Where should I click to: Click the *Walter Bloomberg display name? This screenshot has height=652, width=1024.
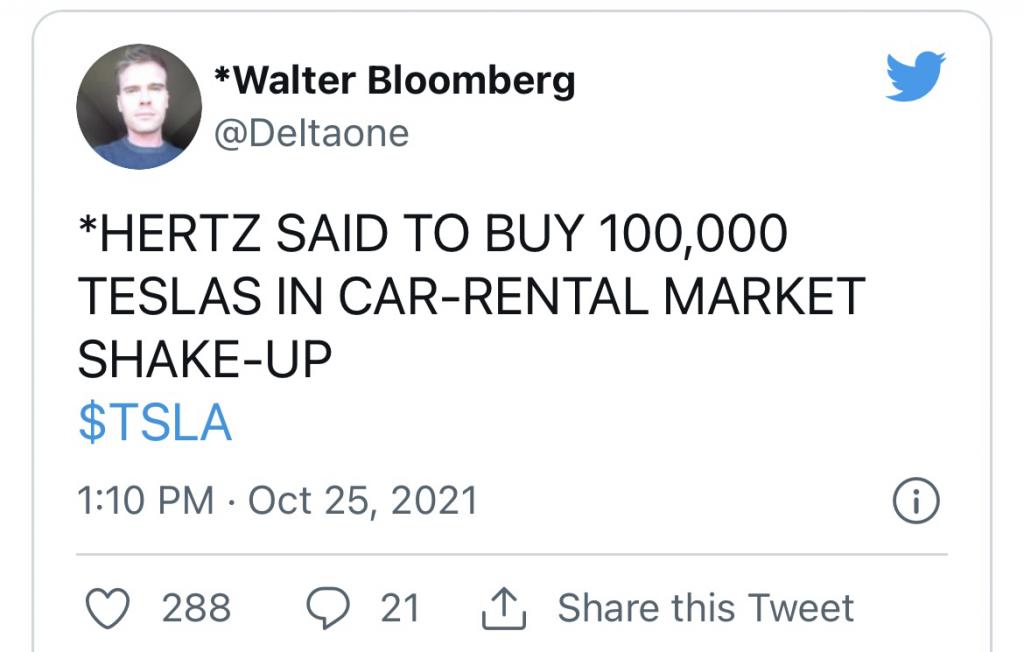(x=395, y=82)
